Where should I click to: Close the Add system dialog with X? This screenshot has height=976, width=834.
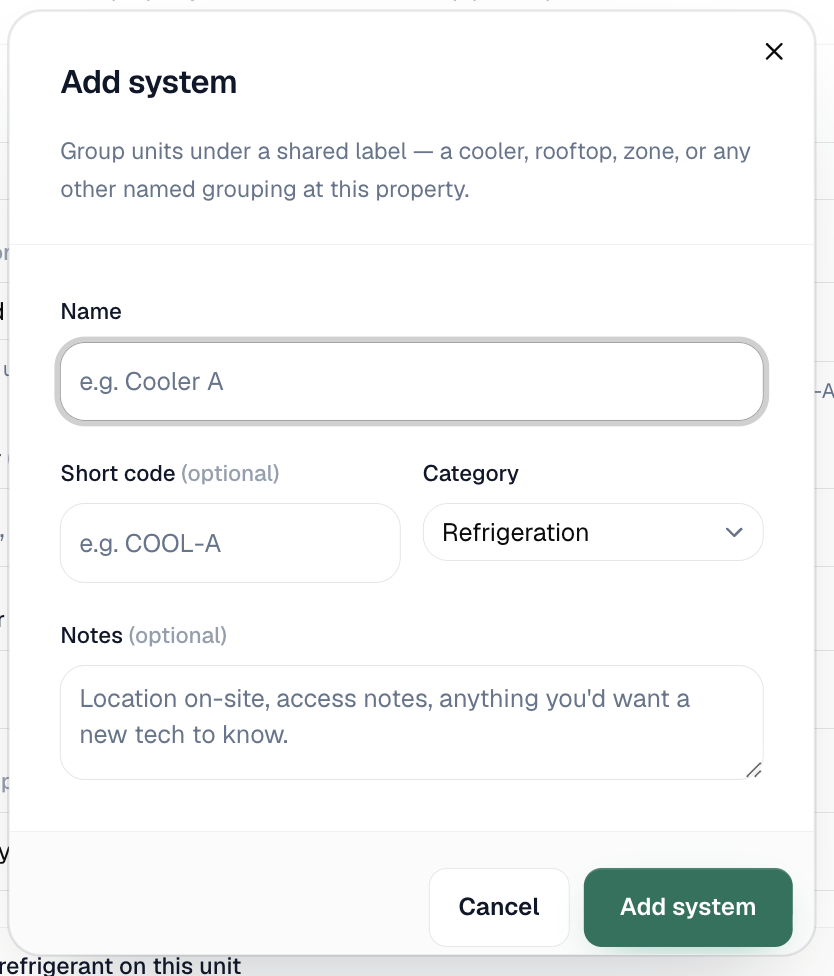(774, 52)
